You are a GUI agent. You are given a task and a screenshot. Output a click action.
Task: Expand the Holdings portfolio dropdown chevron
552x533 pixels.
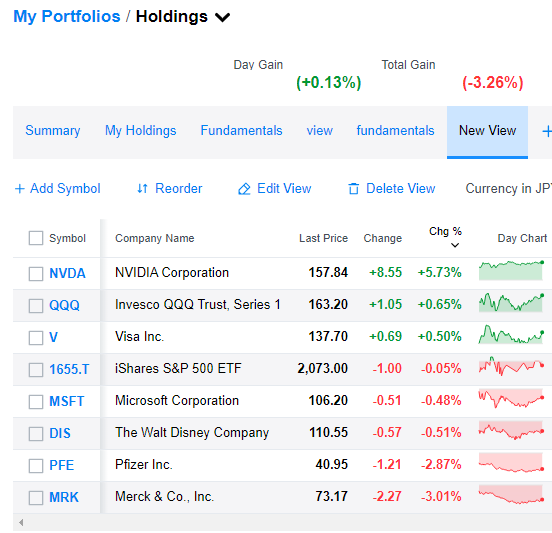pos(222,17)
